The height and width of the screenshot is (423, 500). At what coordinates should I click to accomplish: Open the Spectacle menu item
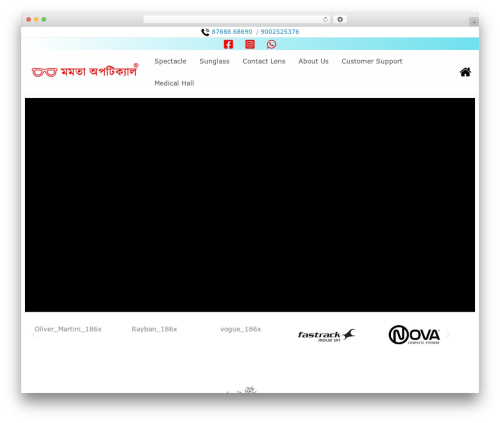(170, 61)
